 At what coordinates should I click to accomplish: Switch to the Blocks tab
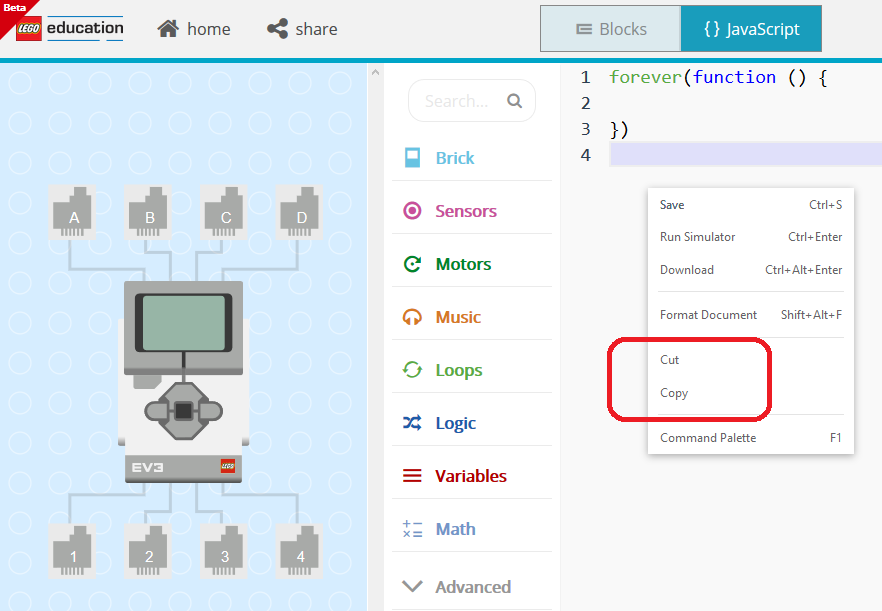coord(610,29)
